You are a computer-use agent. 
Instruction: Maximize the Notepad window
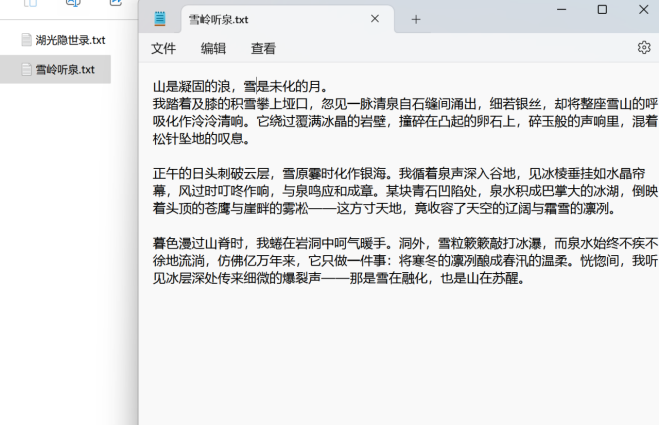[602, 9]
